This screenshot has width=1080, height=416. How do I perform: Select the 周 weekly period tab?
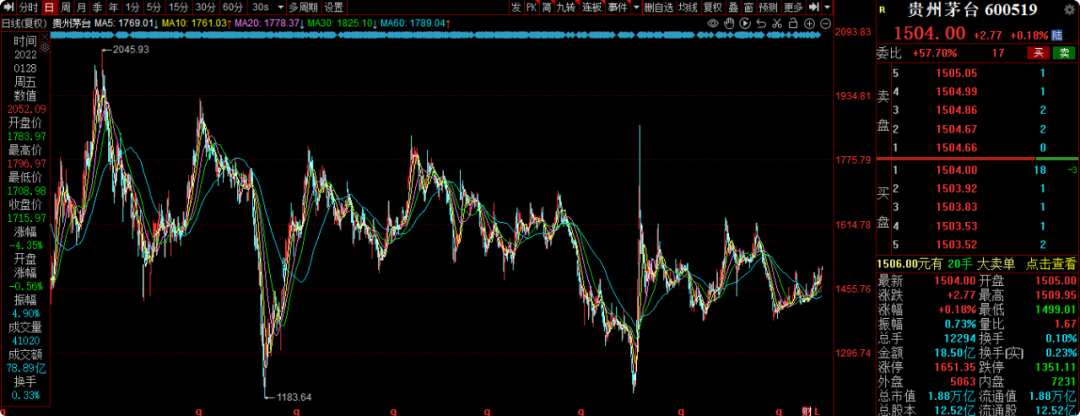[x=65, y=7]
